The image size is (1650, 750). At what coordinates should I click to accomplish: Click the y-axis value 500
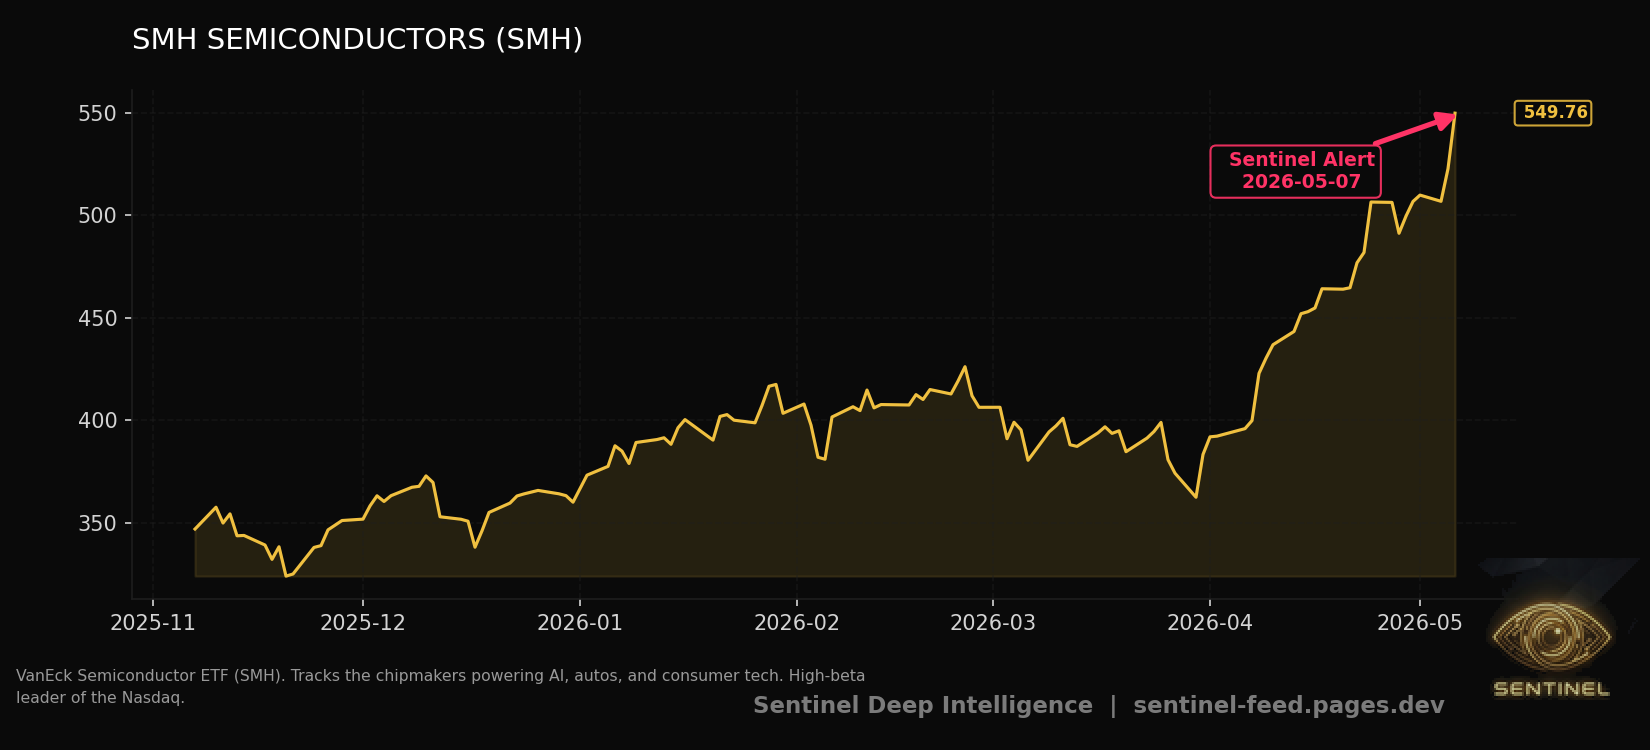(97, 216)
